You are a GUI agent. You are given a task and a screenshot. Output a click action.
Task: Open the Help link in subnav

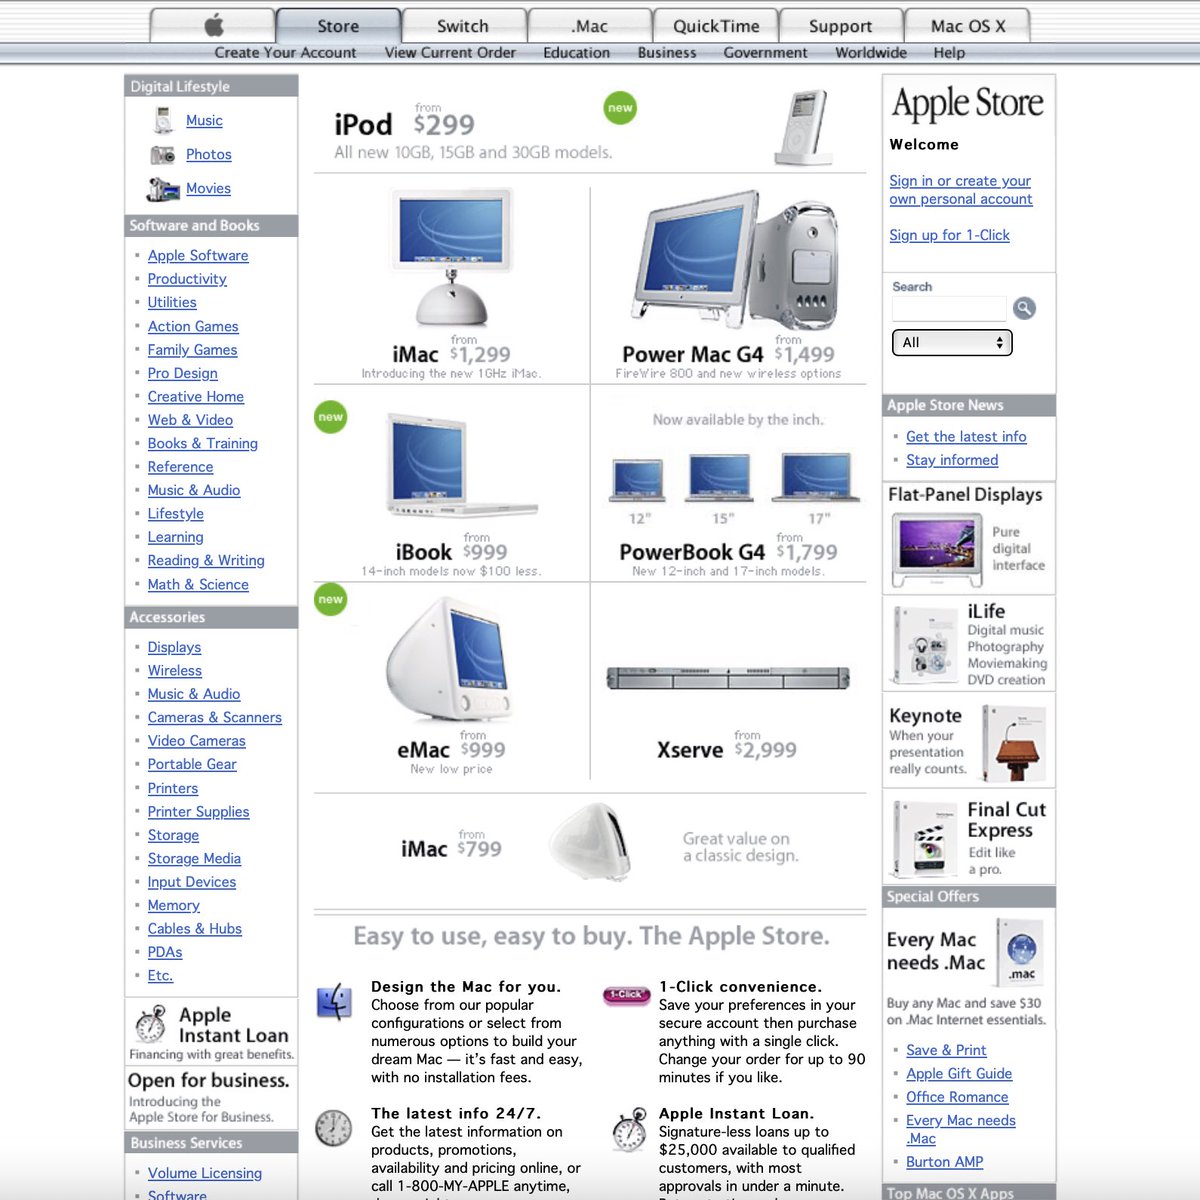(x=949, y=53)
